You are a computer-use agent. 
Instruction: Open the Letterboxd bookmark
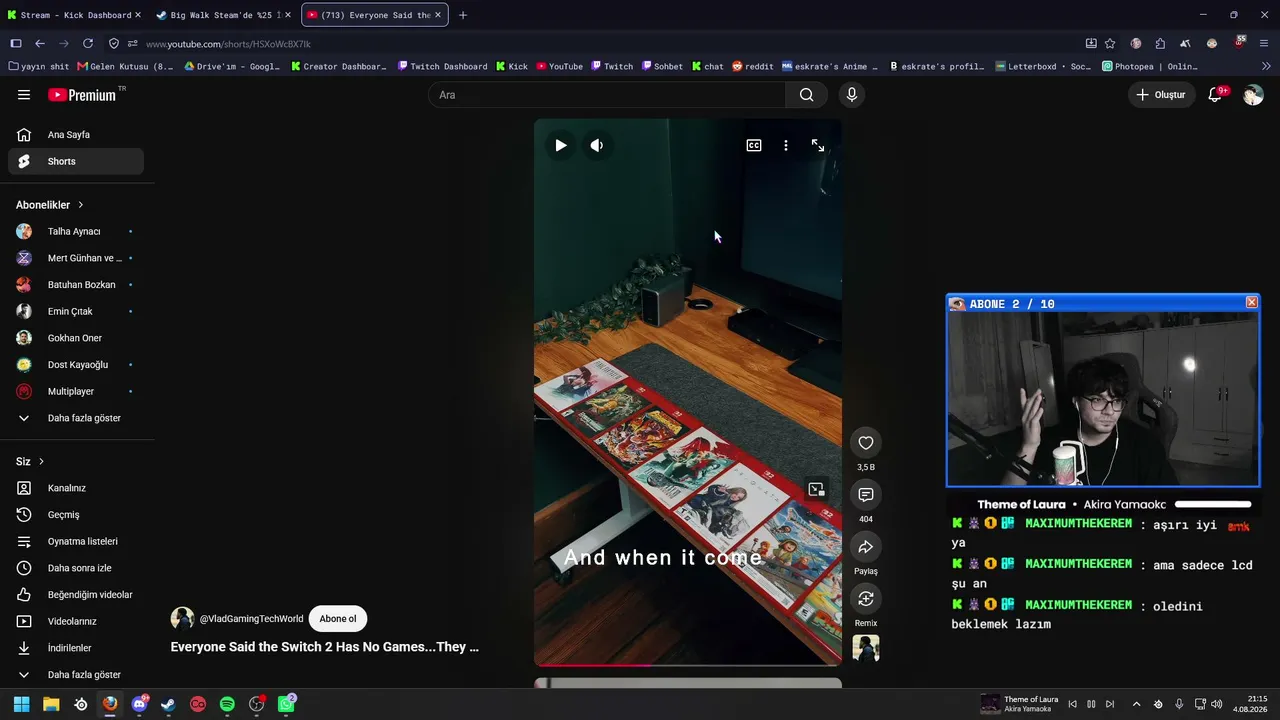(x=1044, y=67)
